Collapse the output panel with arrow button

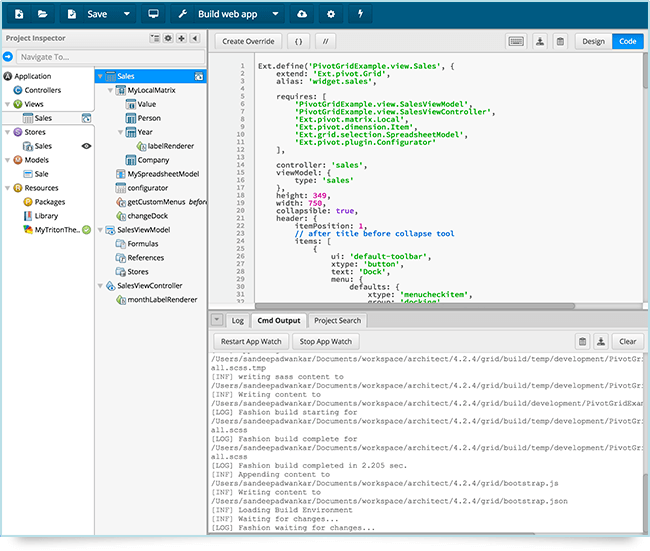pyautogui.click(x=217, y=320)
